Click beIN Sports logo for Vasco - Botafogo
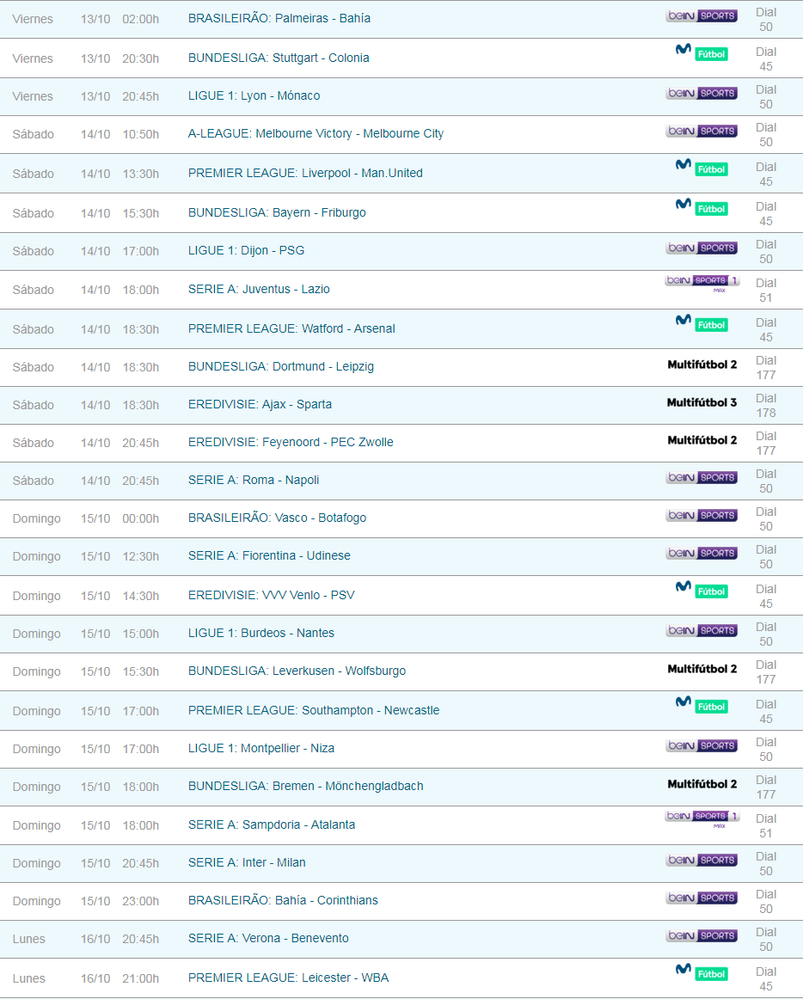803x999 pixels. 702,515
